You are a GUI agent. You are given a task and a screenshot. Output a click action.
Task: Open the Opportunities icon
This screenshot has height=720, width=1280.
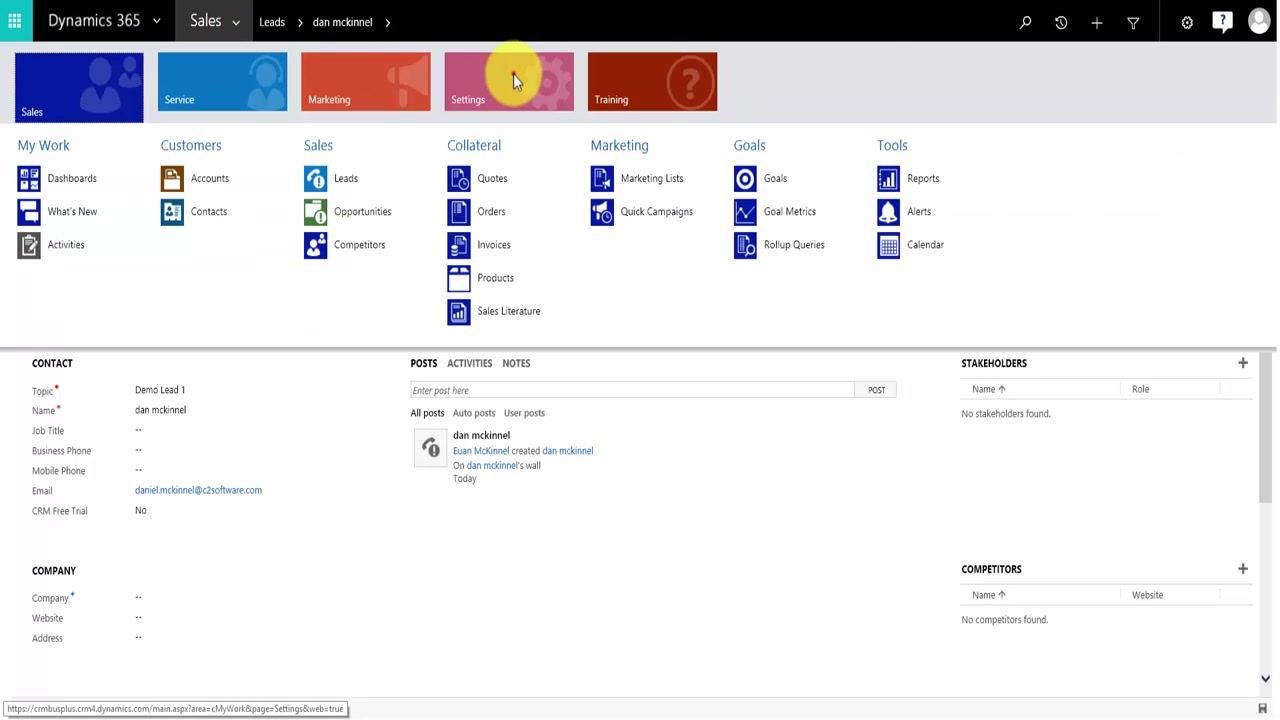[315, 211]
